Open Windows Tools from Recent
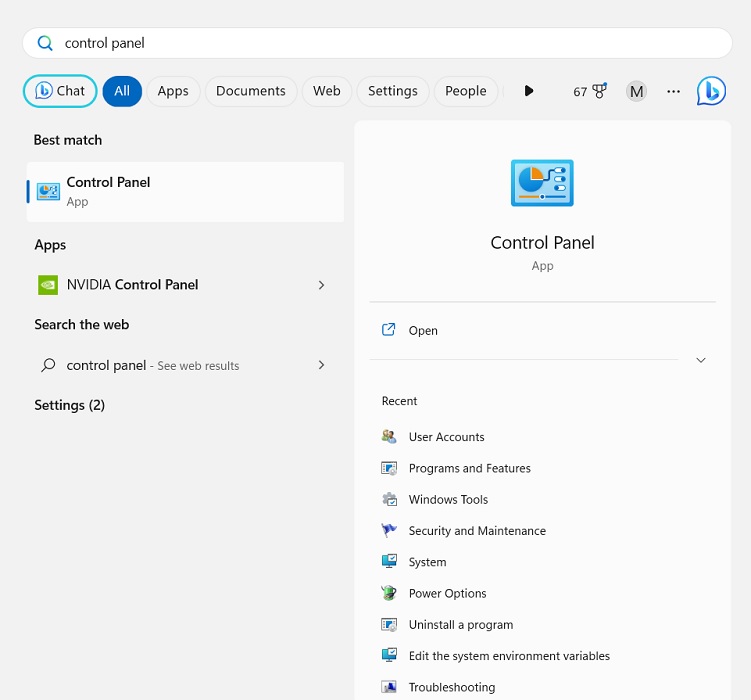Image resolution: width=751 pixels, height=700 pixels. point(448,499)
